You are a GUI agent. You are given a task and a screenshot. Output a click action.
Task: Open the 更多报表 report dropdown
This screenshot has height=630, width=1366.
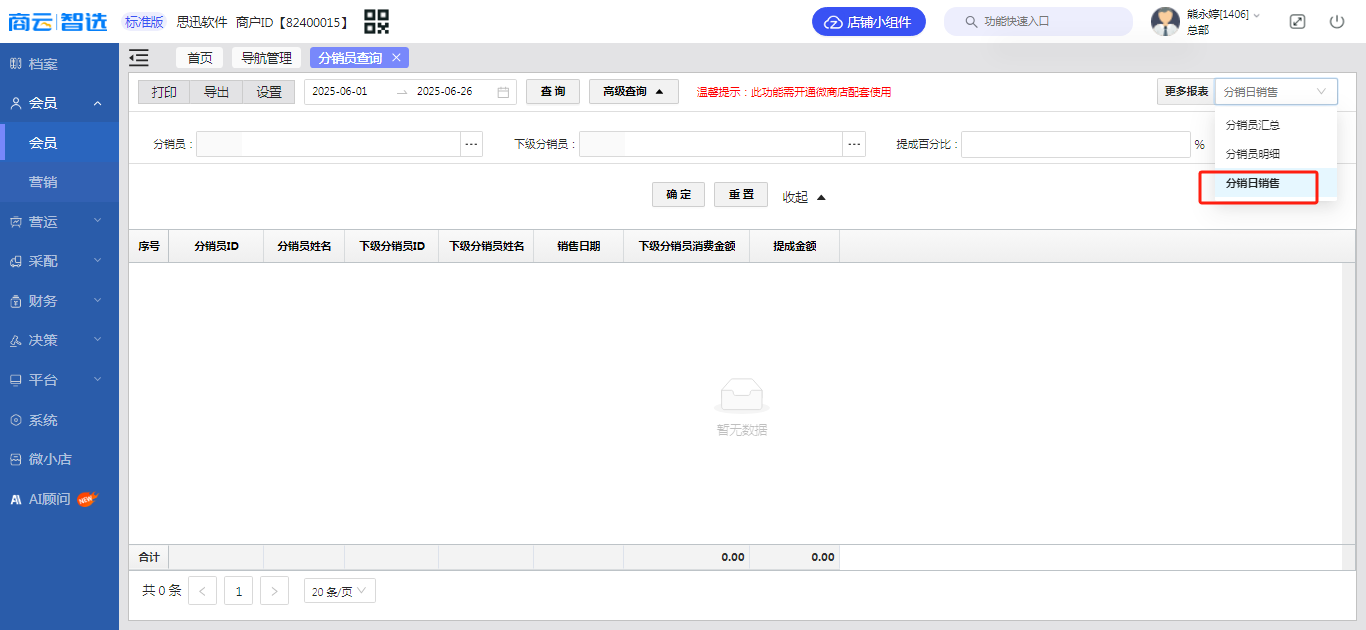1276,92
